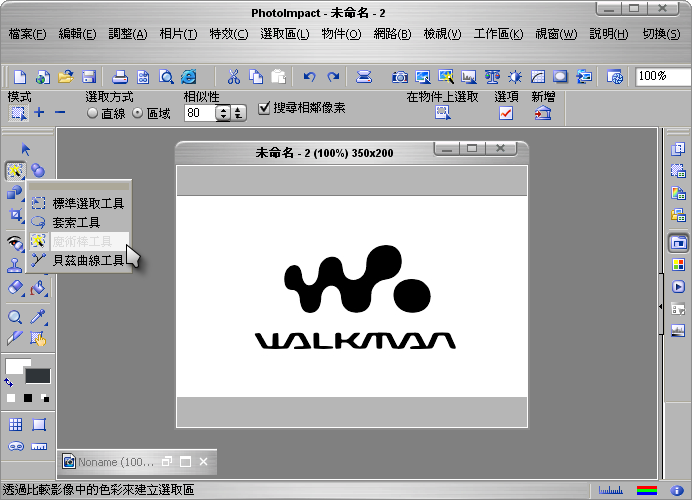Undo the last action
The width and height of the screenshot is (692, 500).
point(310,77)
